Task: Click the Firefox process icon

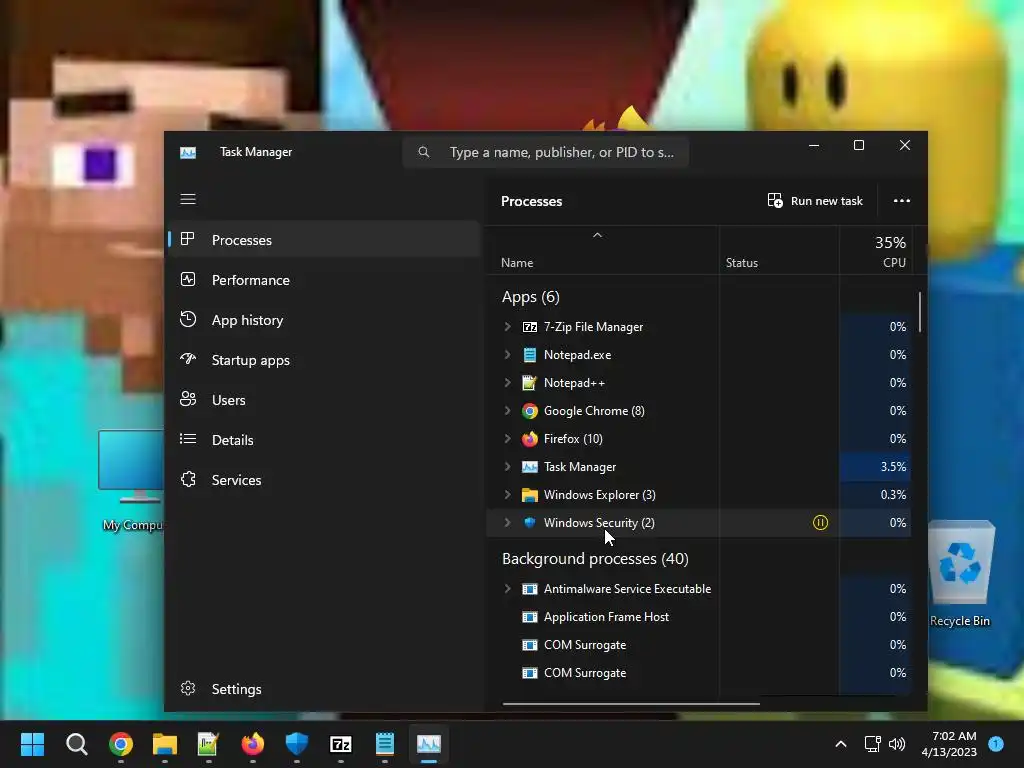Action: [530, 439]
